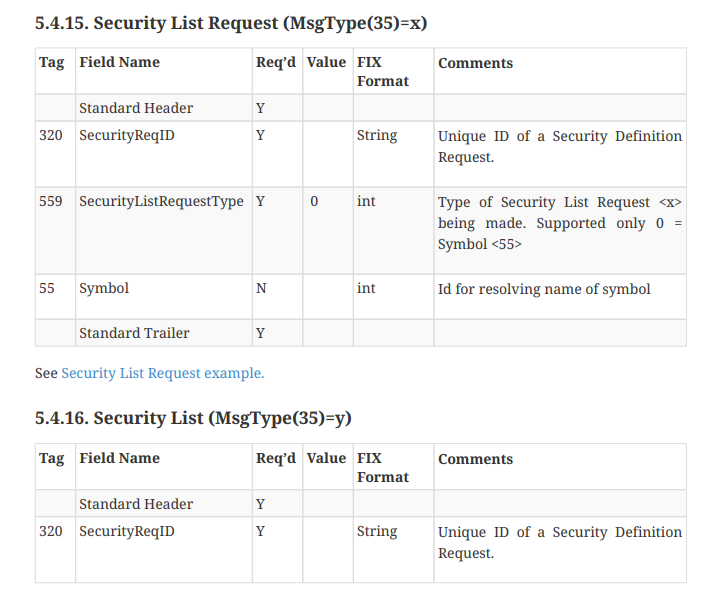Screen dimensions: 712x601
Task: Click the FIX Format header in second table
Action: coord(393,467)
